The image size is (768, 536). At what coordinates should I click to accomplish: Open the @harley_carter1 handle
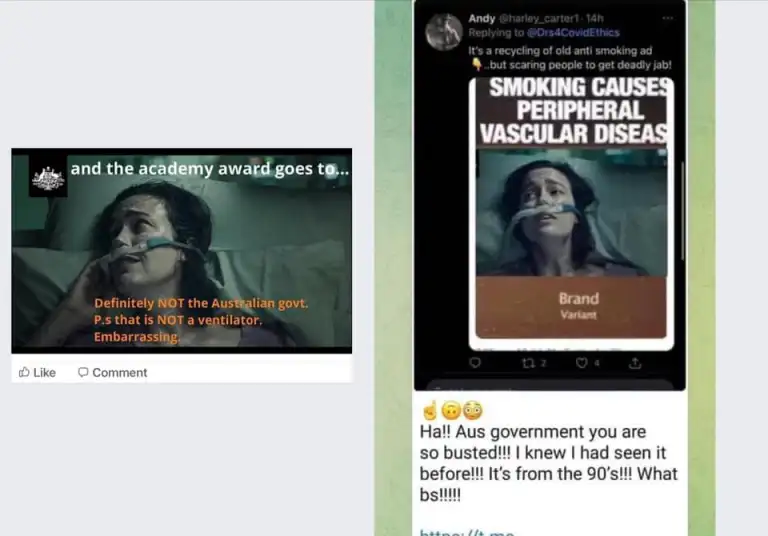[539, 19]
